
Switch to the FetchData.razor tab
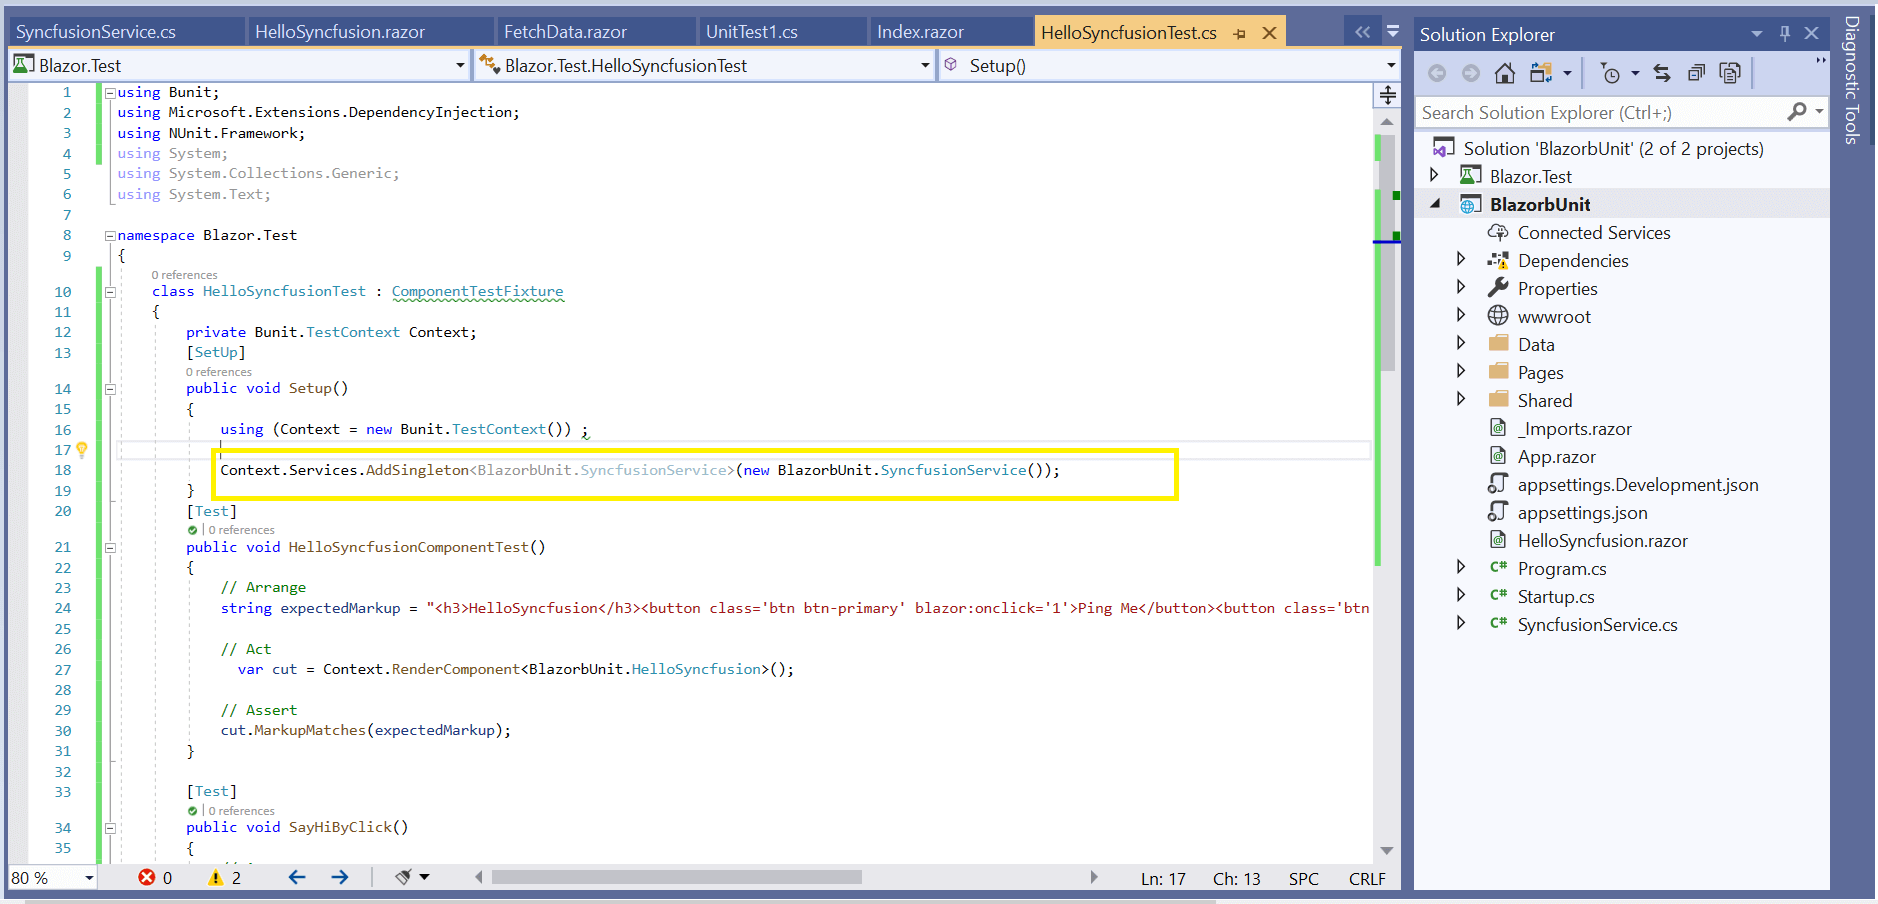(565, 32)
